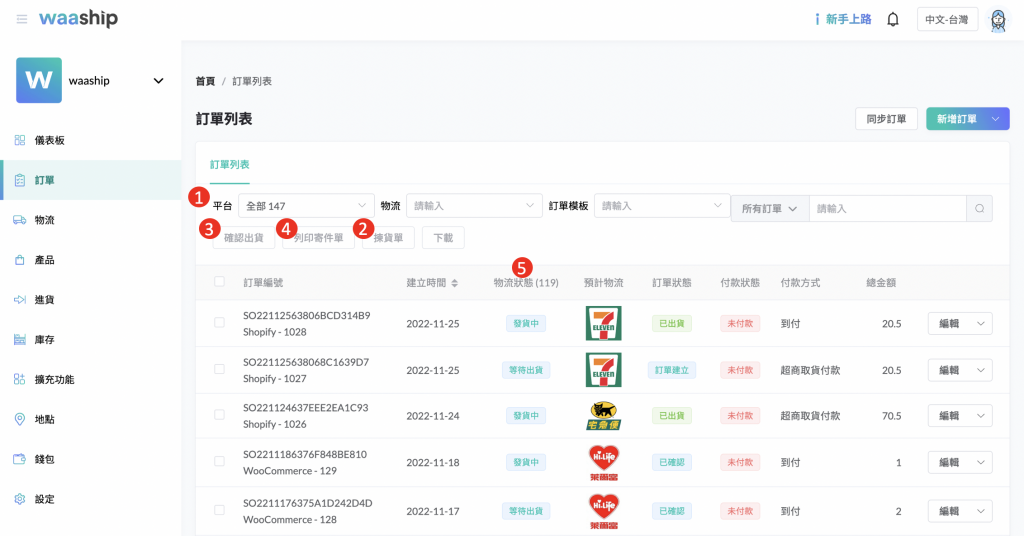1024x536 pixels.
Task: Expand the 所有訂單 filter dropdown
Action: (x=769, y=208)
